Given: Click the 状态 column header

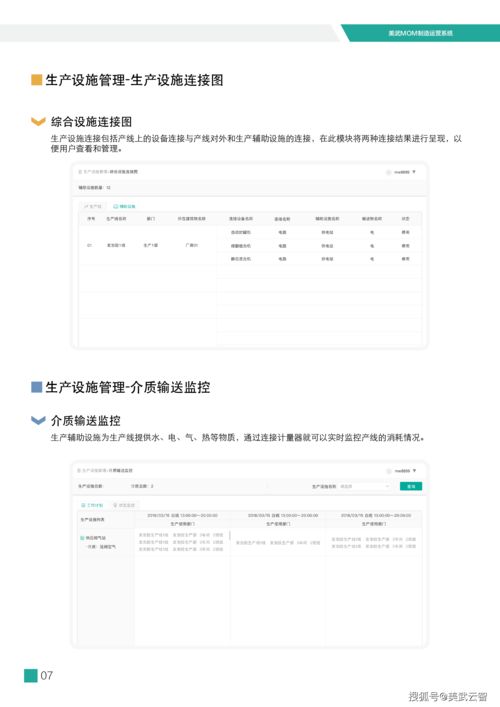Looking at the screenshot, I should click(x=406, y=219).
